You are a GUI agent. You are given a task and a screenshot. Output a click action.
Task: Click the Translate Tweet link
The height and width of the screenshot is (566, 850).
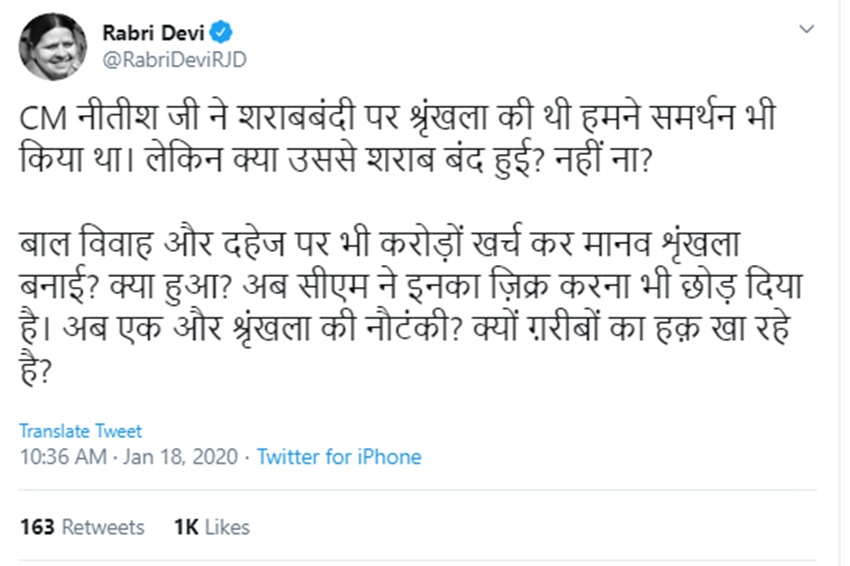tap(80, 432)
